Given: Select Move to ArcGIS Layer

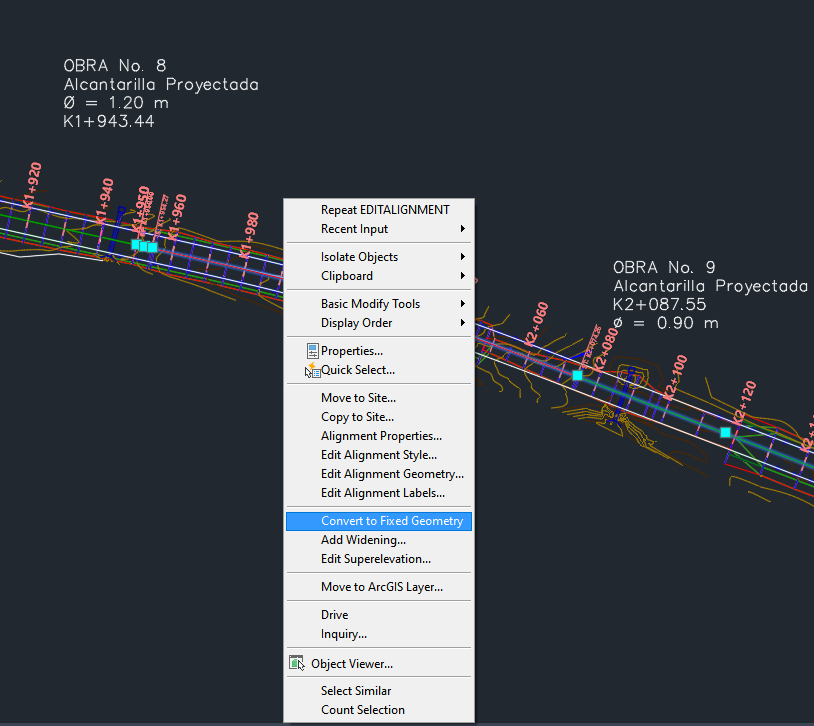Looking at the screenshot, I should point(379,587).
